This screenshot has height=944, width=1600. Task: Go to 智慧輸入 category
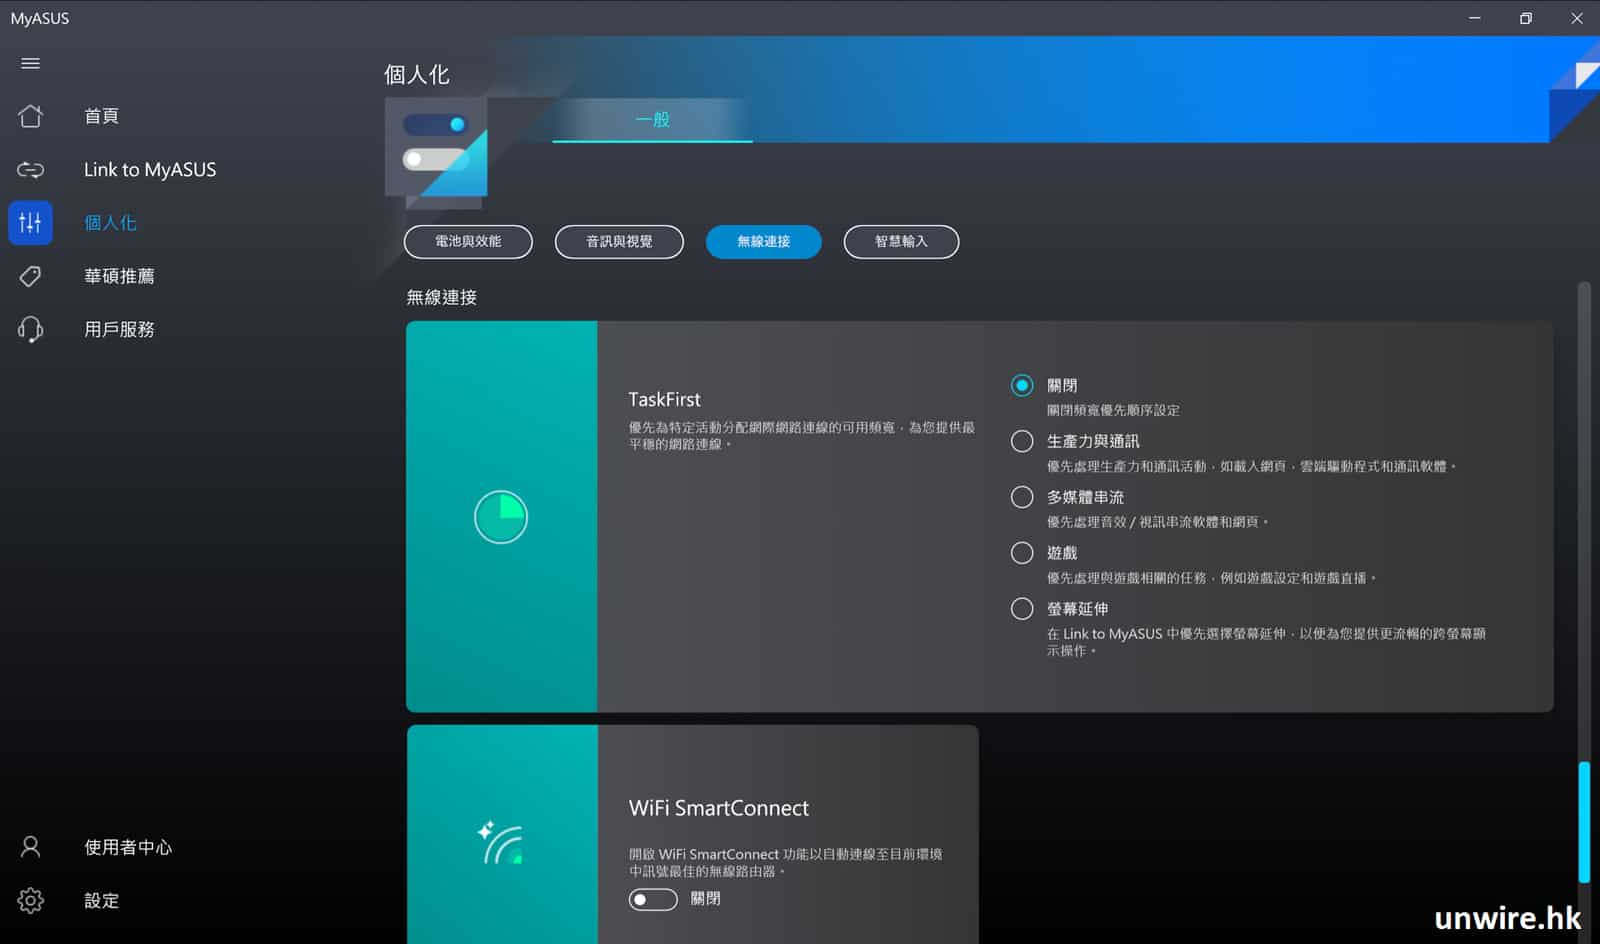[x=901, y=242]
